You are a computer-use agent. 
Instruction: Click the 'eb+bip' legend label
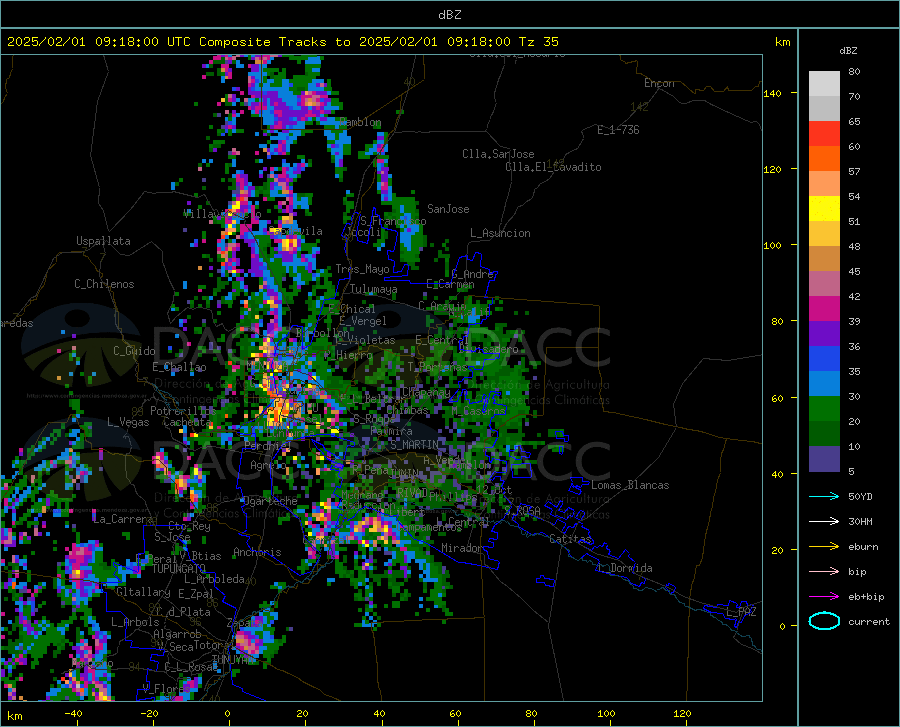point(866,597)
